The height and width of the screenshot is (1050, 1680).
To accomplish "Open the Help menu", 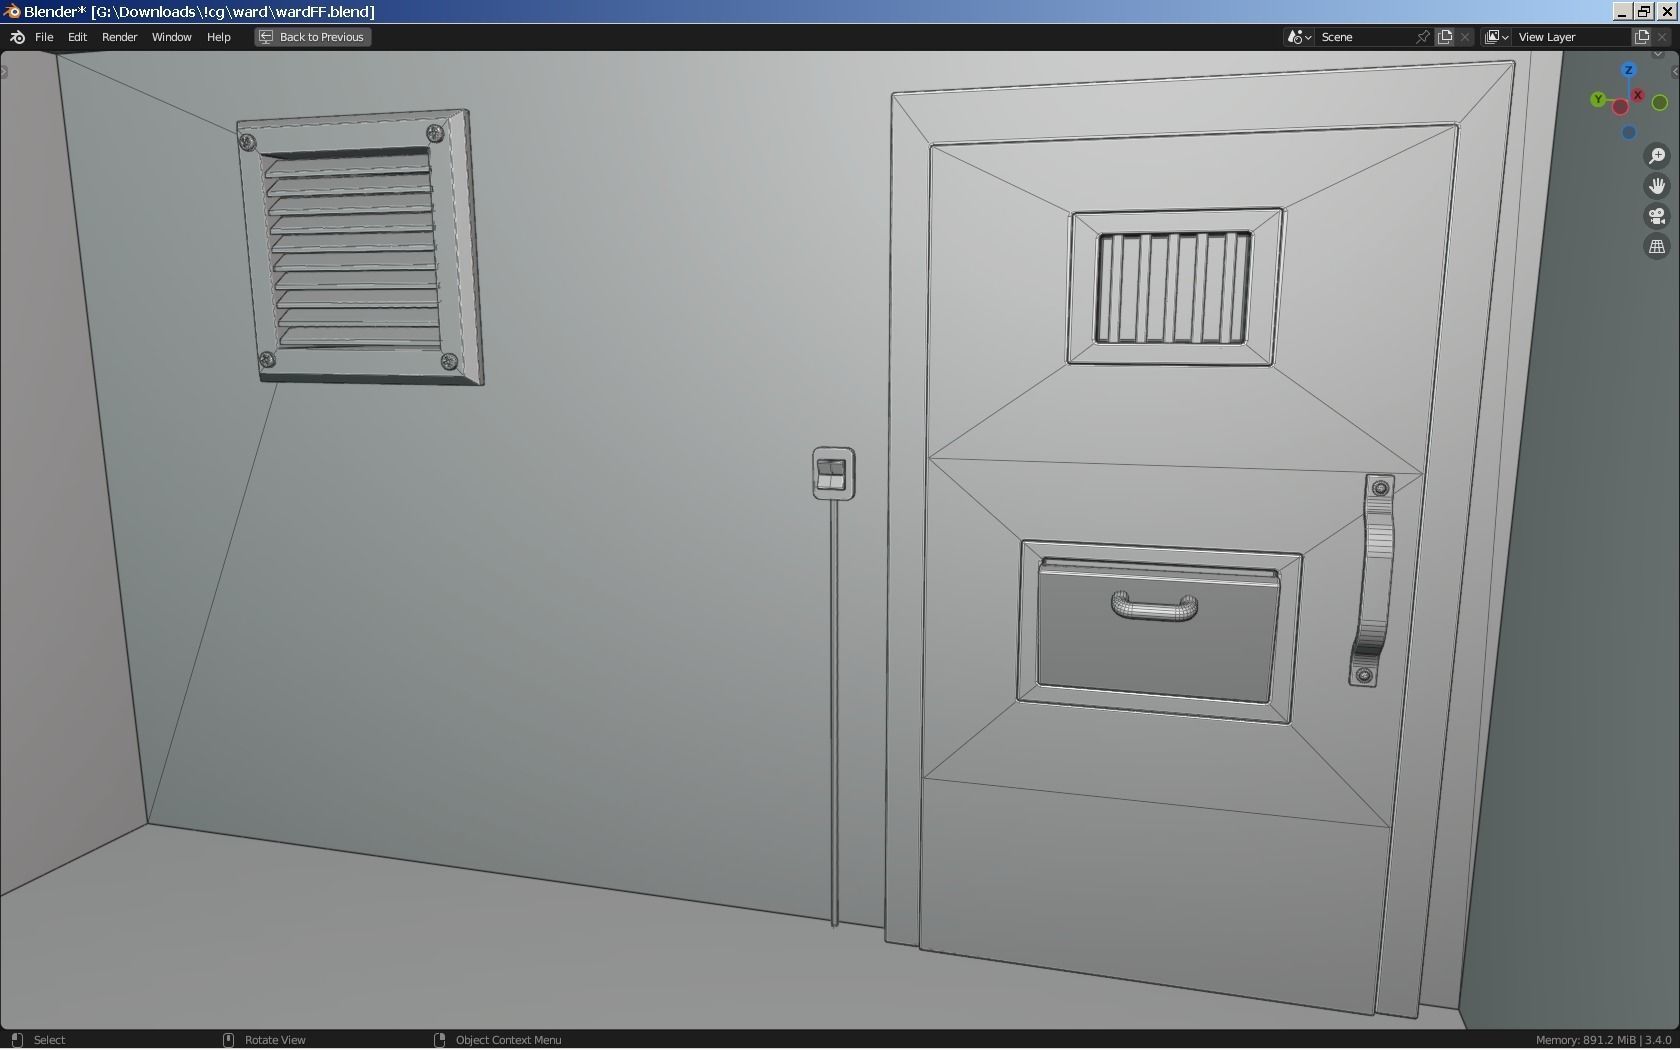I will point(218,37).
